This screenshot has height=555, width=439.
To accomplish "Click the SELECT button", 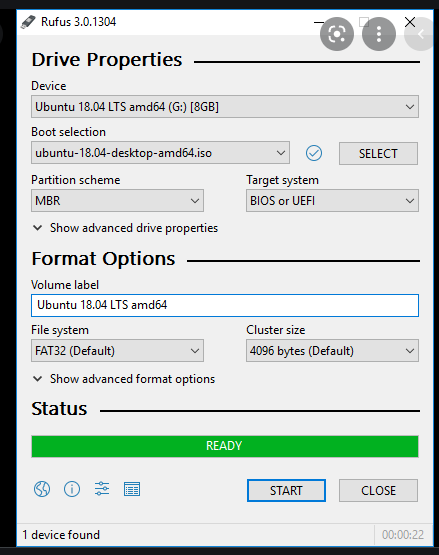I will click(378, 154).
